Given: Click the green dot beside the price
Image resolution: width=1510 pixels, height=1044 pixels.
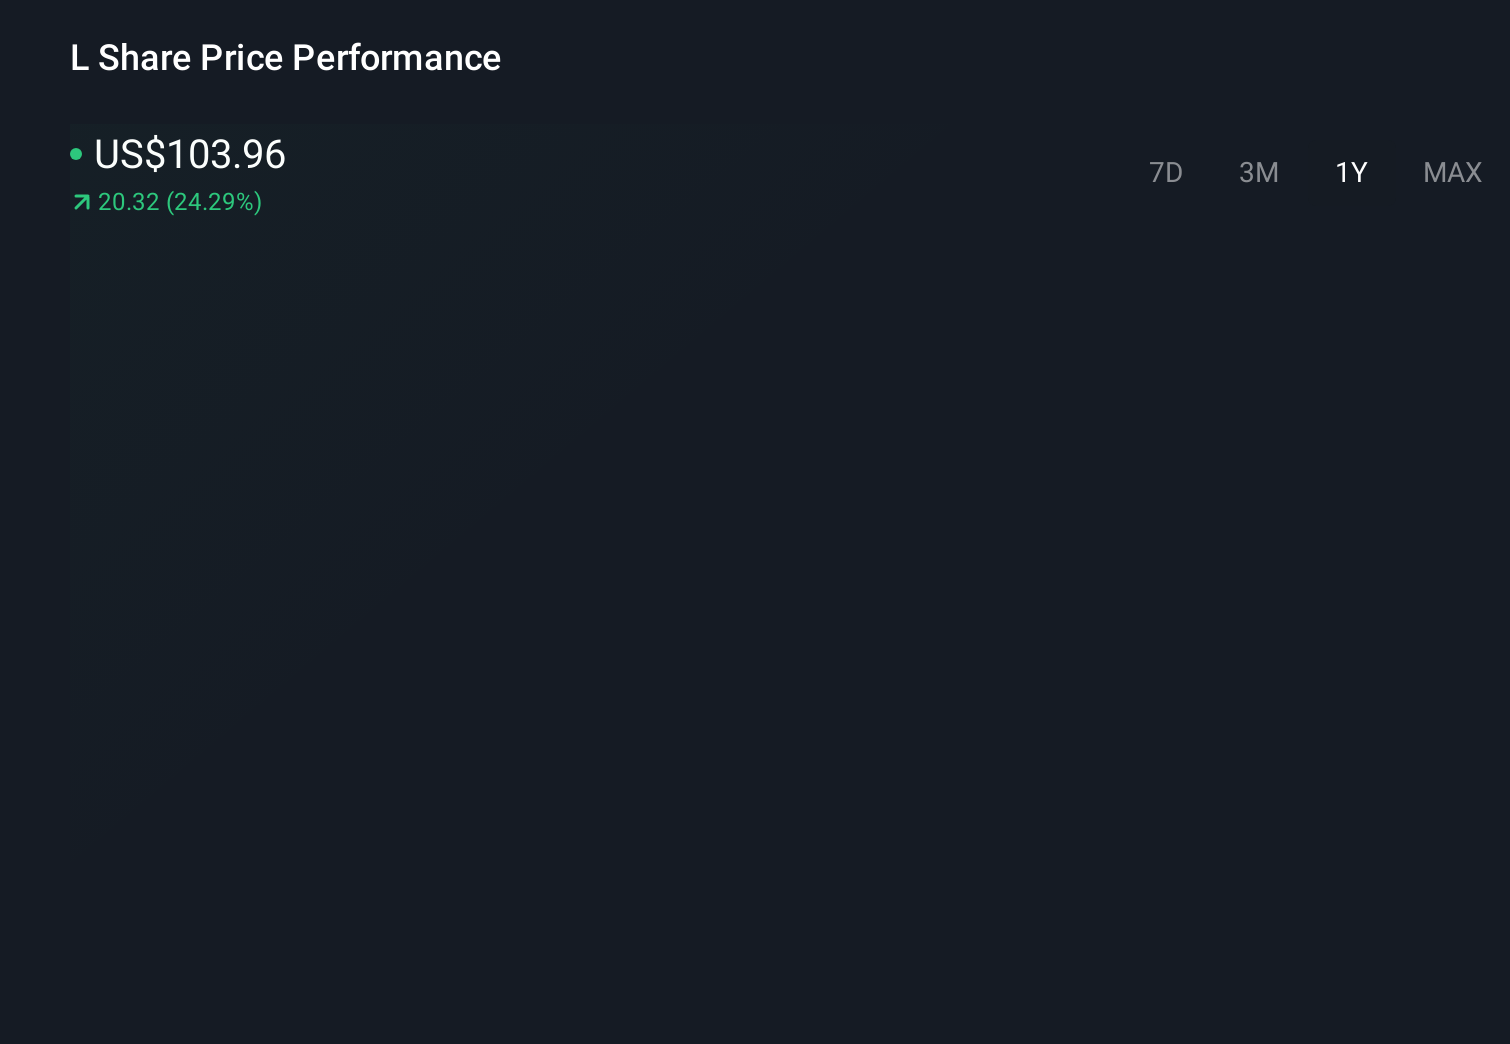Looking at the screenshot, I should point(76,154).
